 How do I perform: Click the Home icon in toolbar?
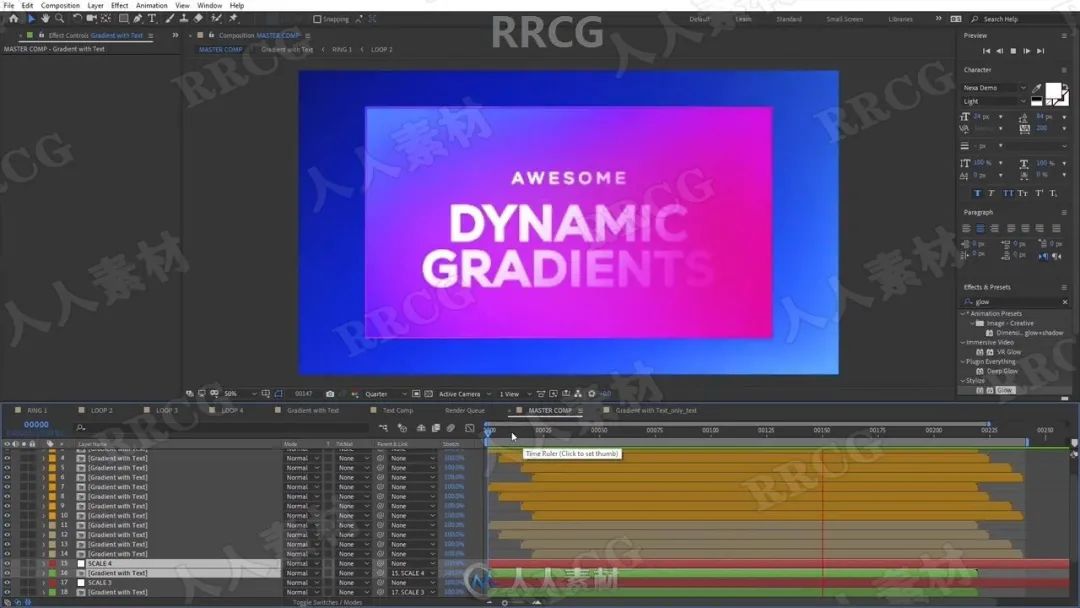pos(13,18)
